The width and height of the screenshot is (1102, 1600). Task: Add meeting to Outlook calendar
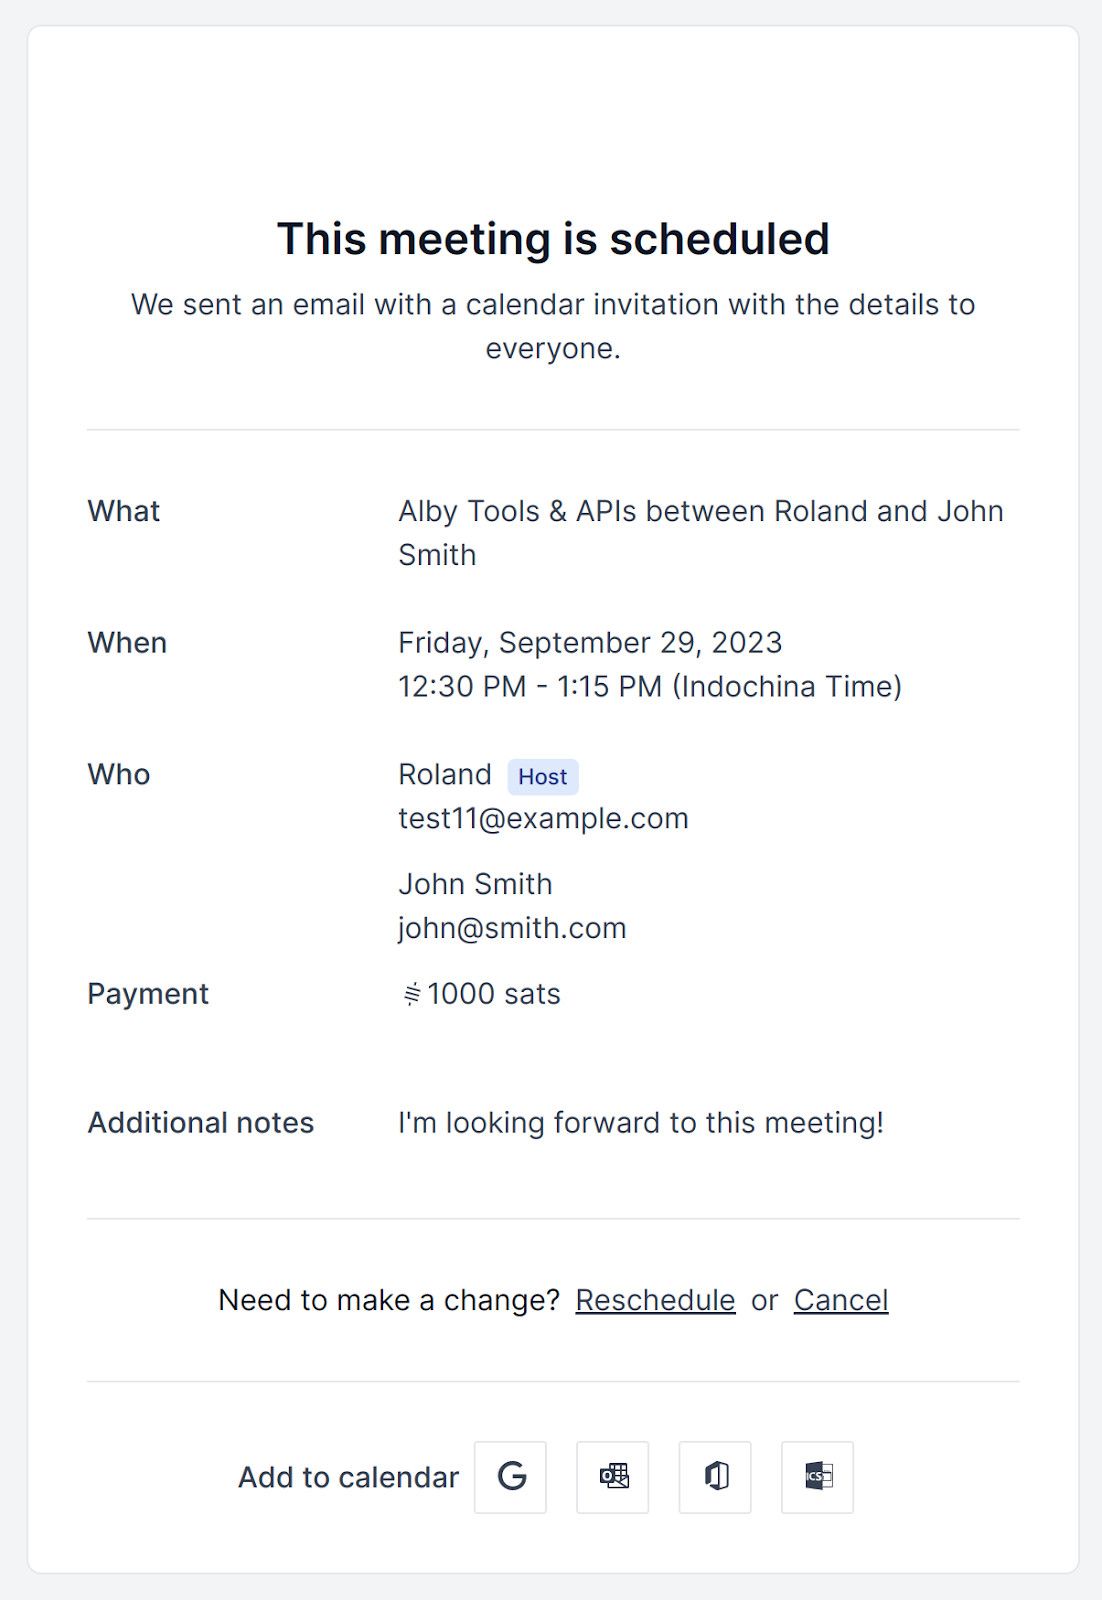[613, 1477]
